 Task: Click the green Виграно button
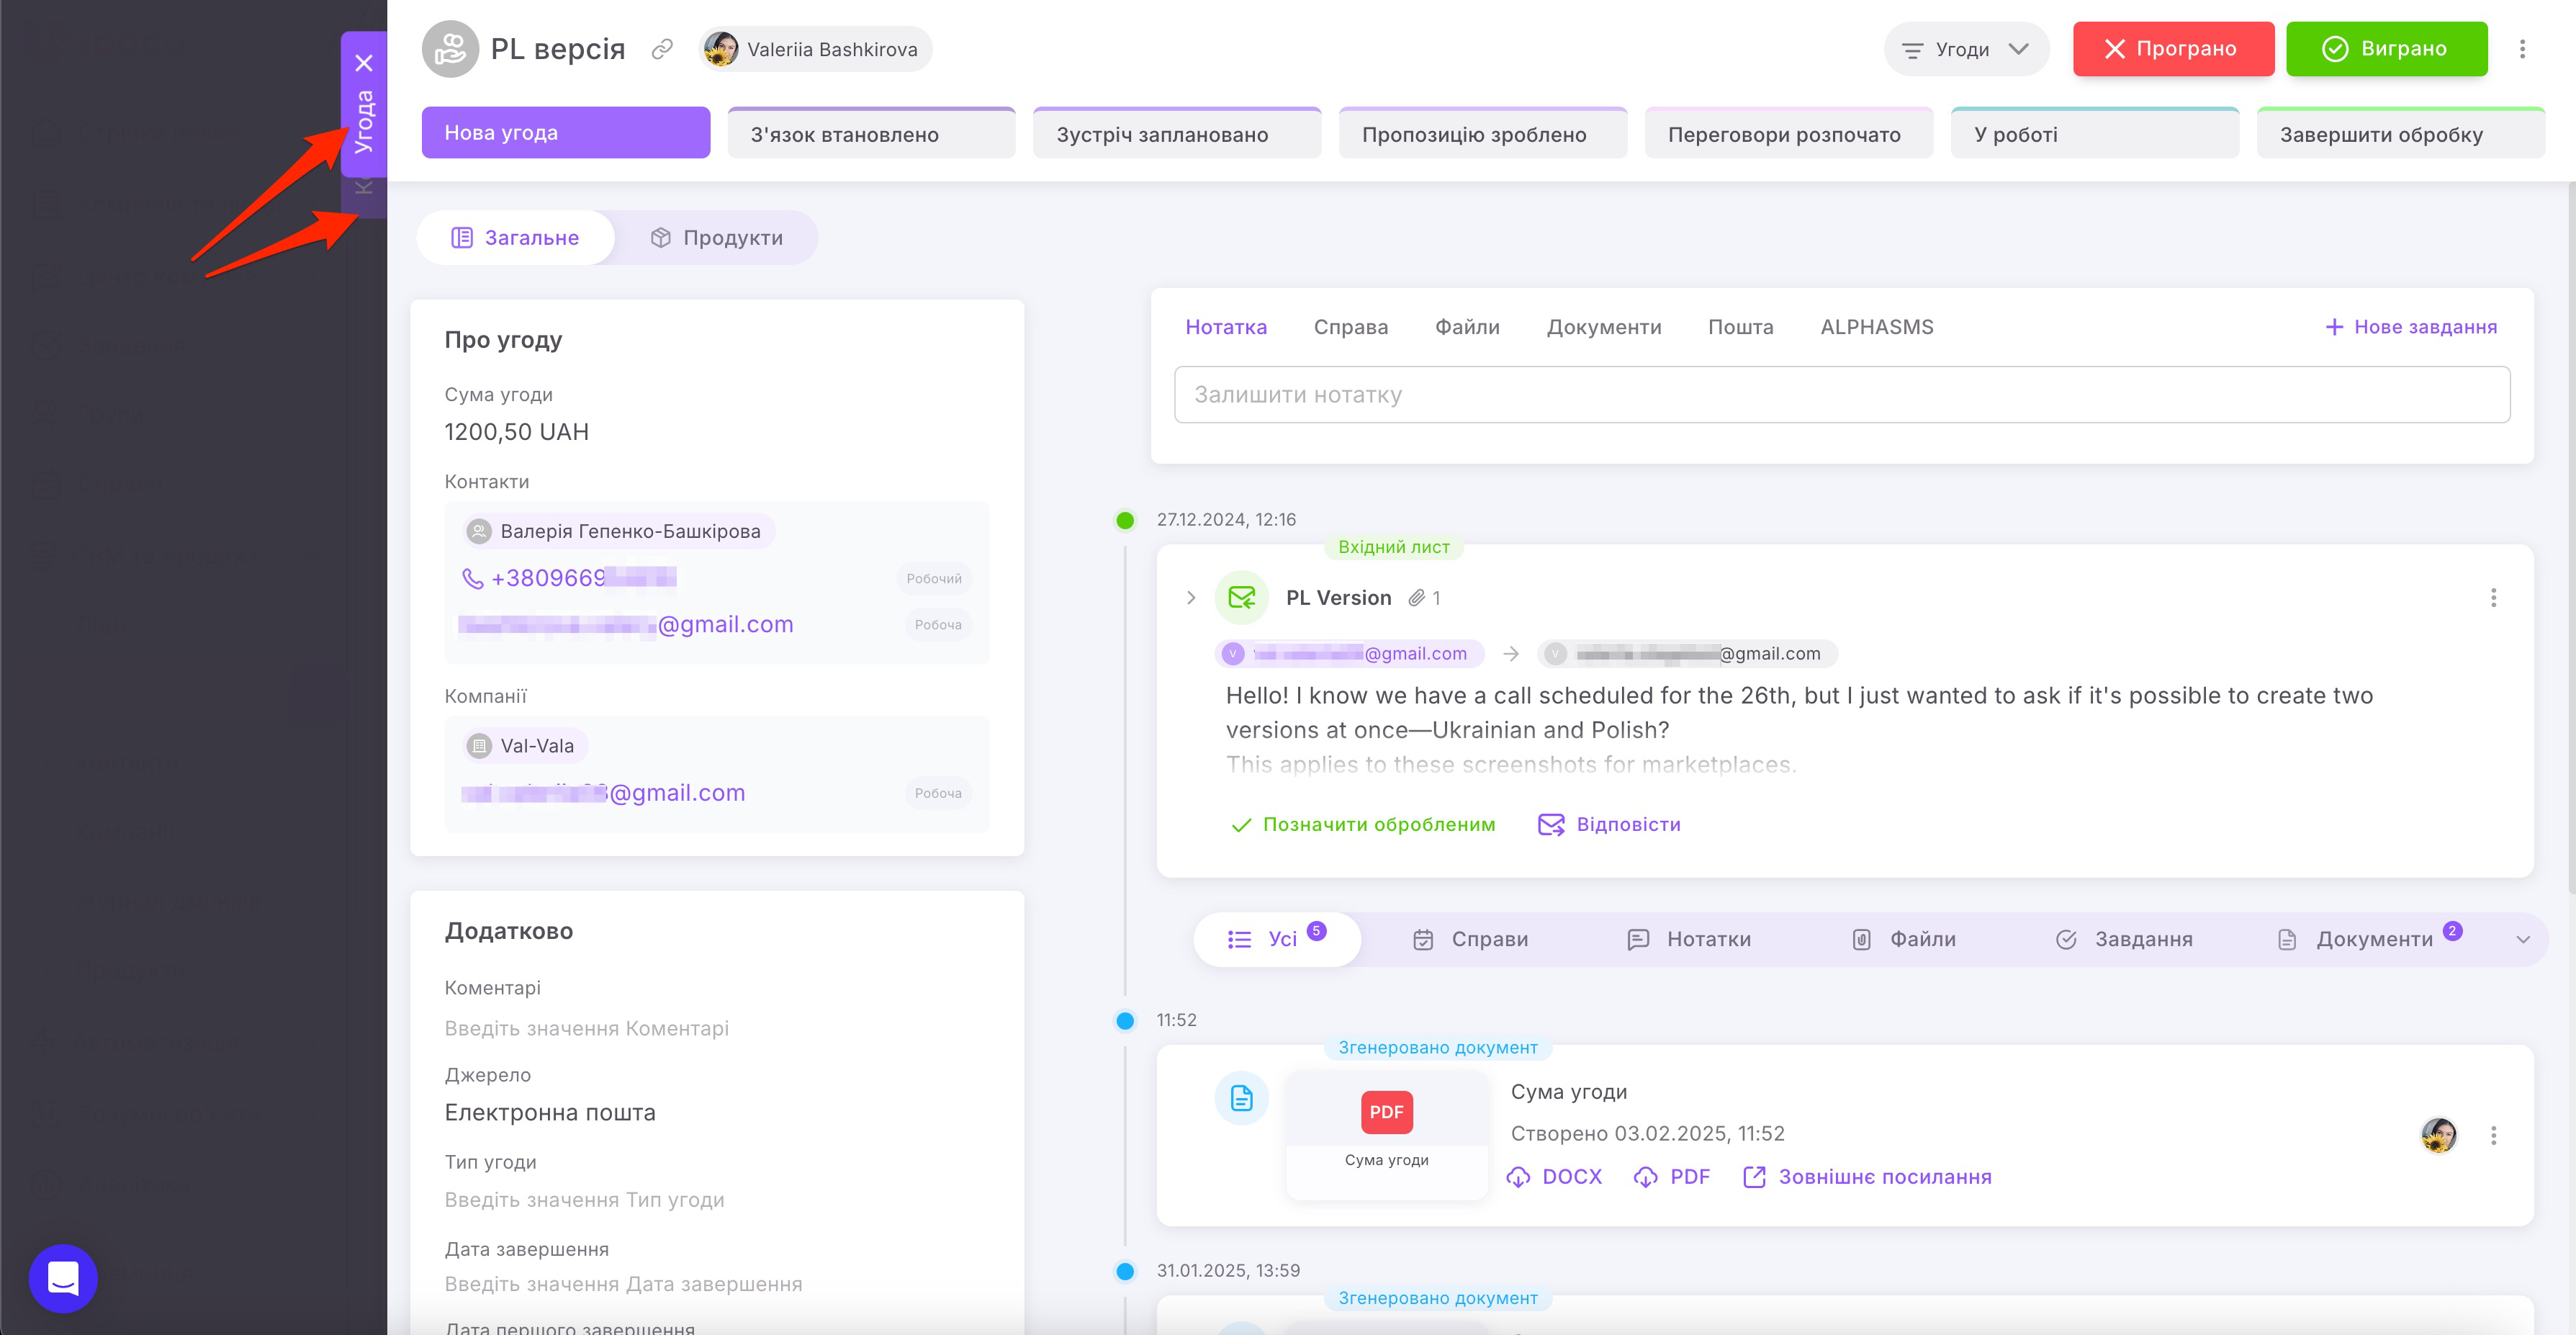point(2385,49)
